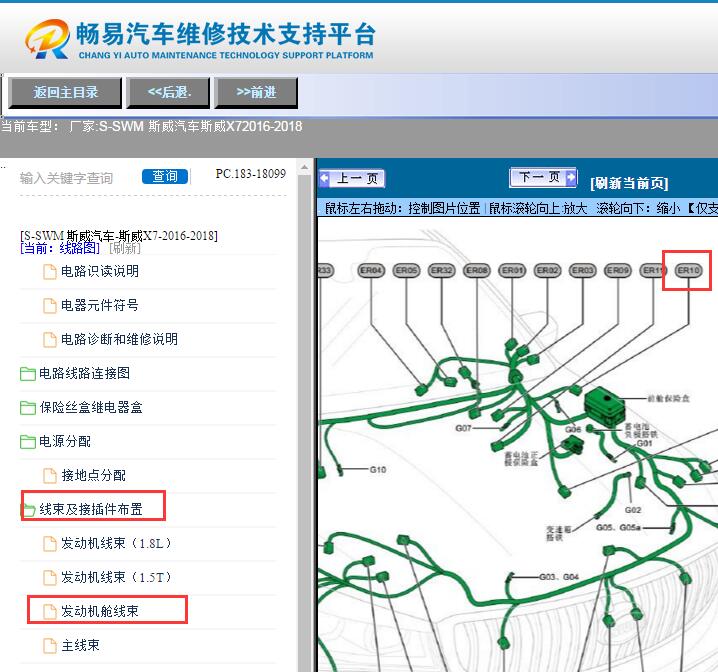The height and width of the screenshot is (672, 718).
Task: Select connector label ER02 in the diagram
Action: coord(547,270)
